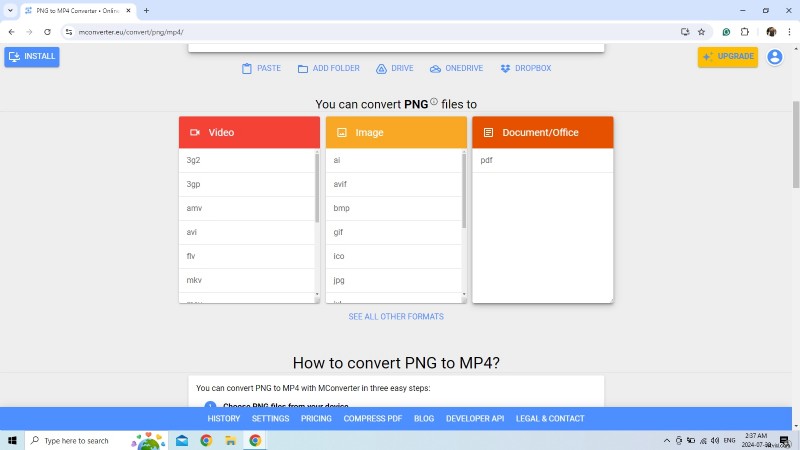This screenshot has width=800, height=450.
Task: Click the browser reload icon
Action: (x=47, y=32)
